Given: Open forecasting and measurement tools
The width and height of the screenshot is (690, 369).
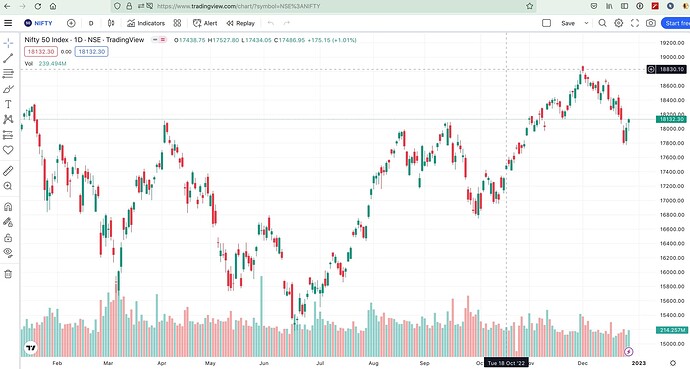Looking at the screenshot, I should pos(8,135).
